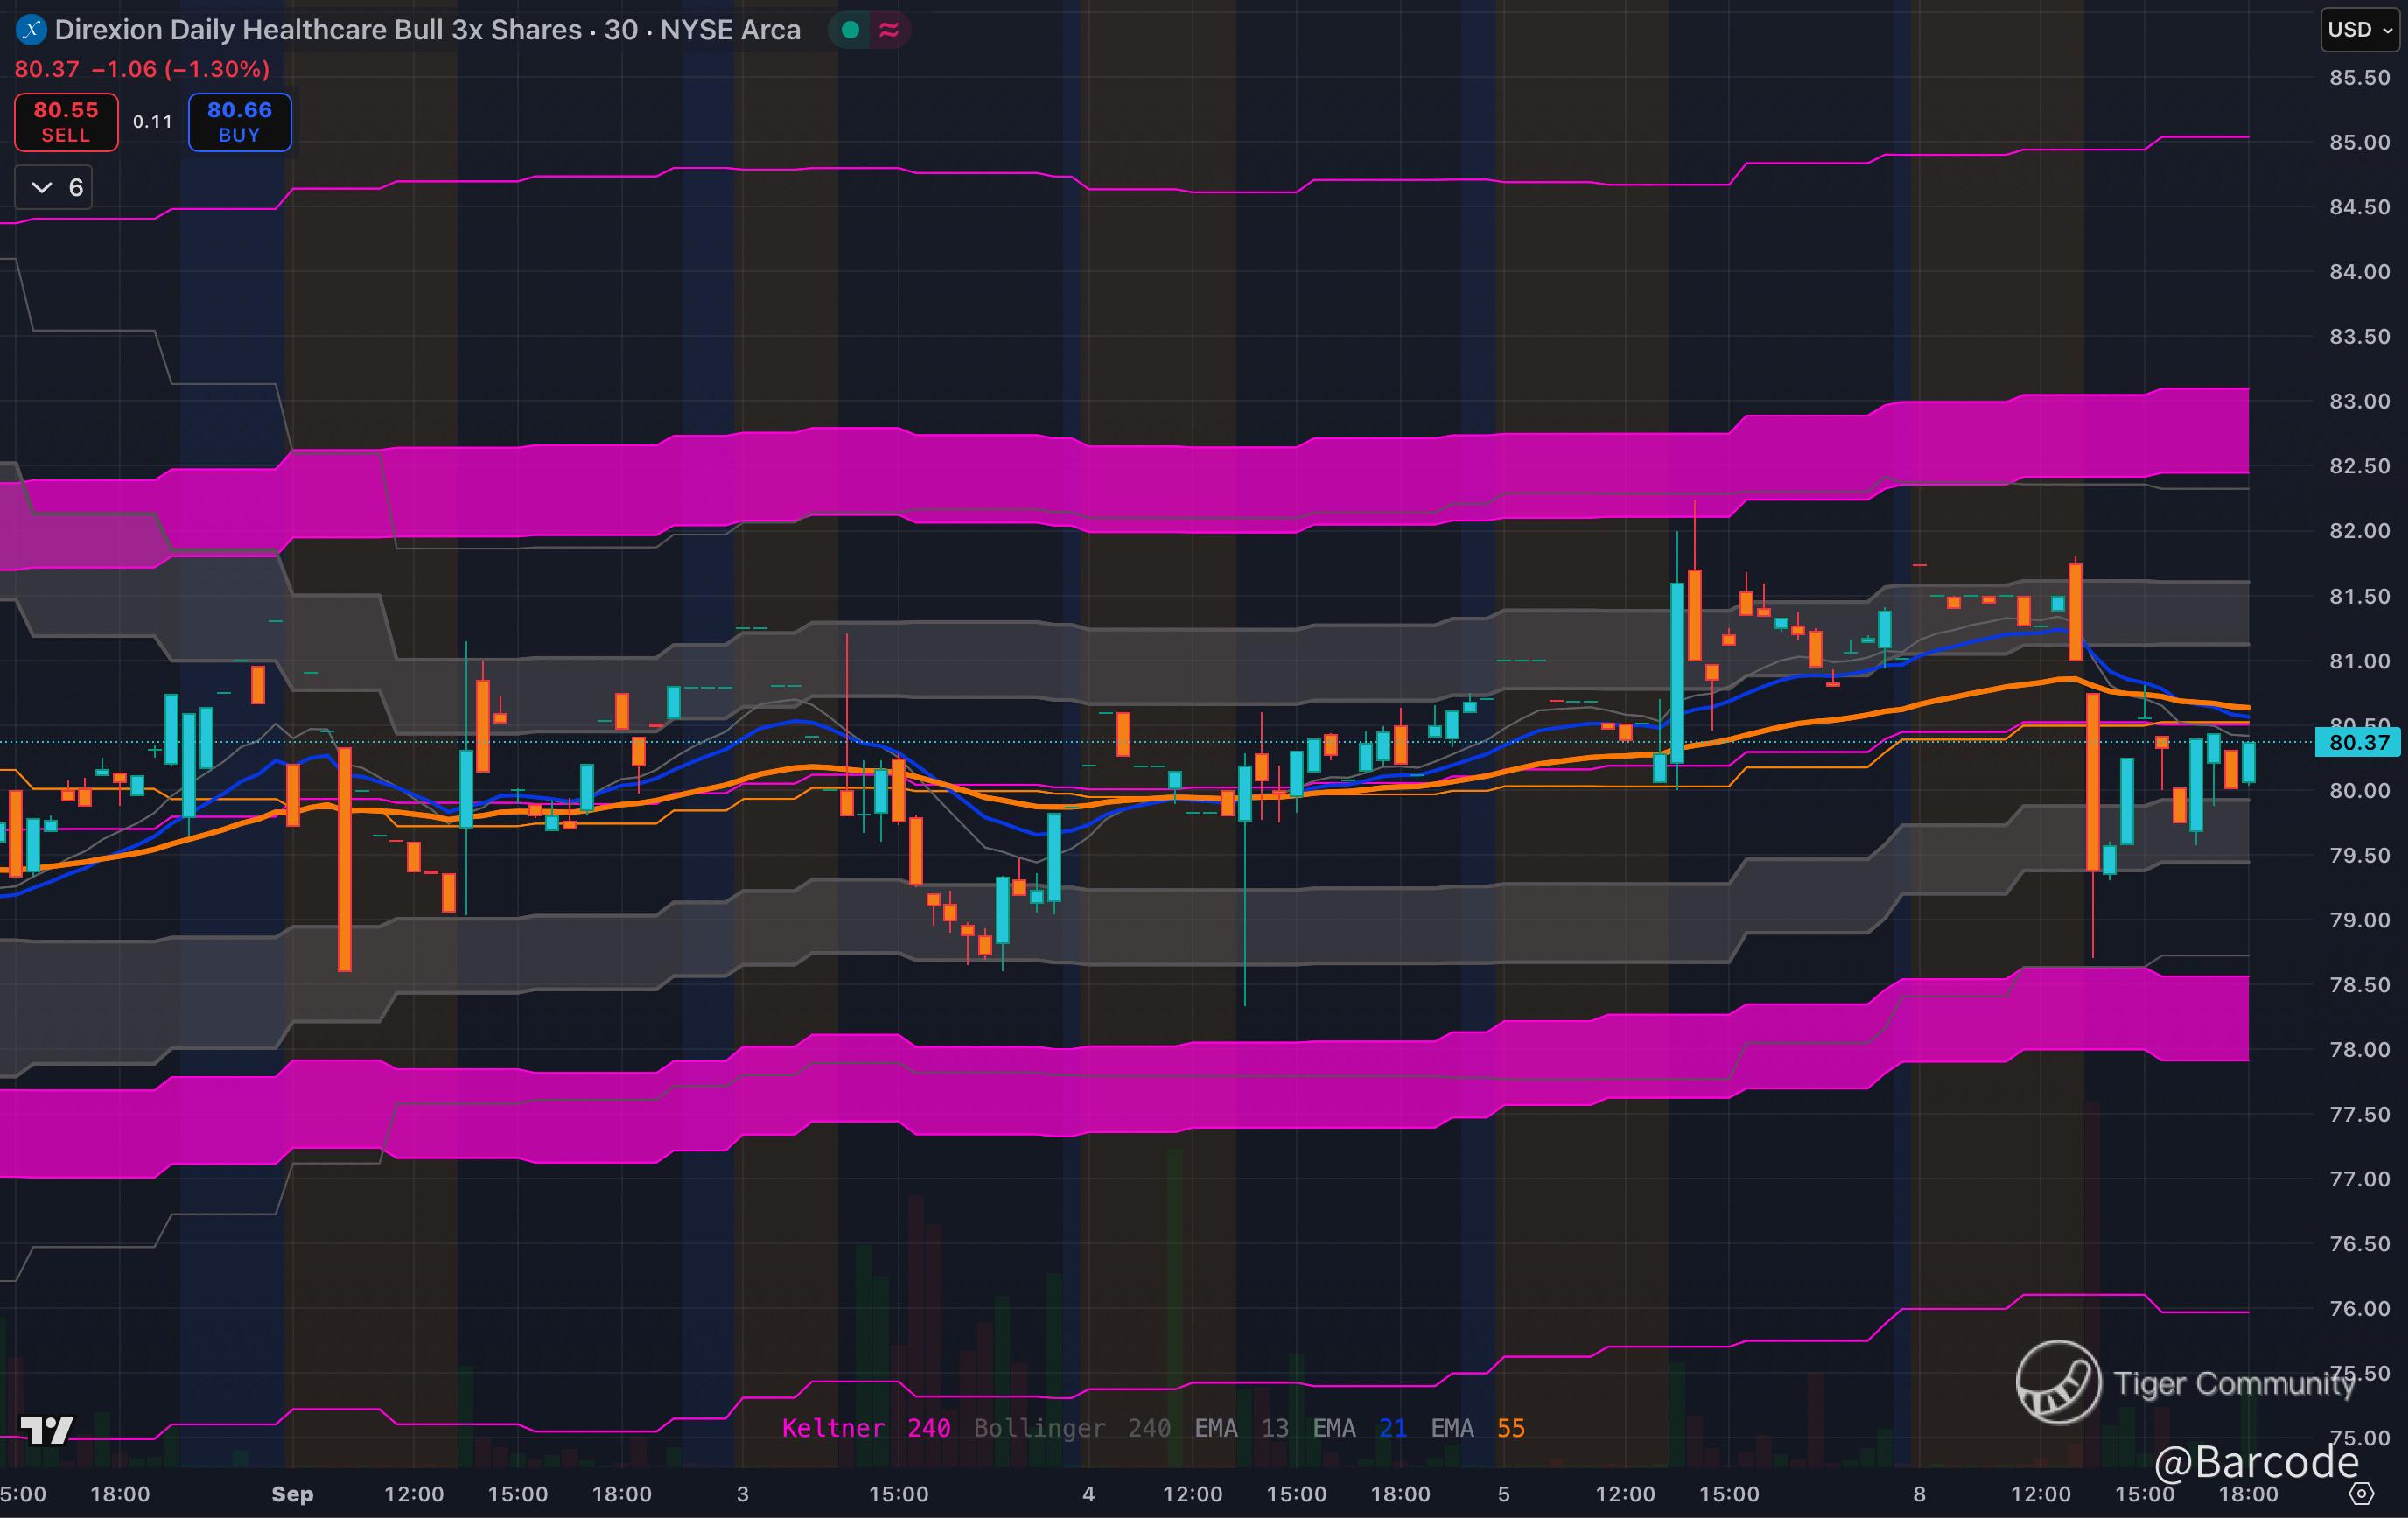The width and height of the screenshot is (2408, 1518).
Task: Click the Sep date on time axis
Action: [292, 1494]
